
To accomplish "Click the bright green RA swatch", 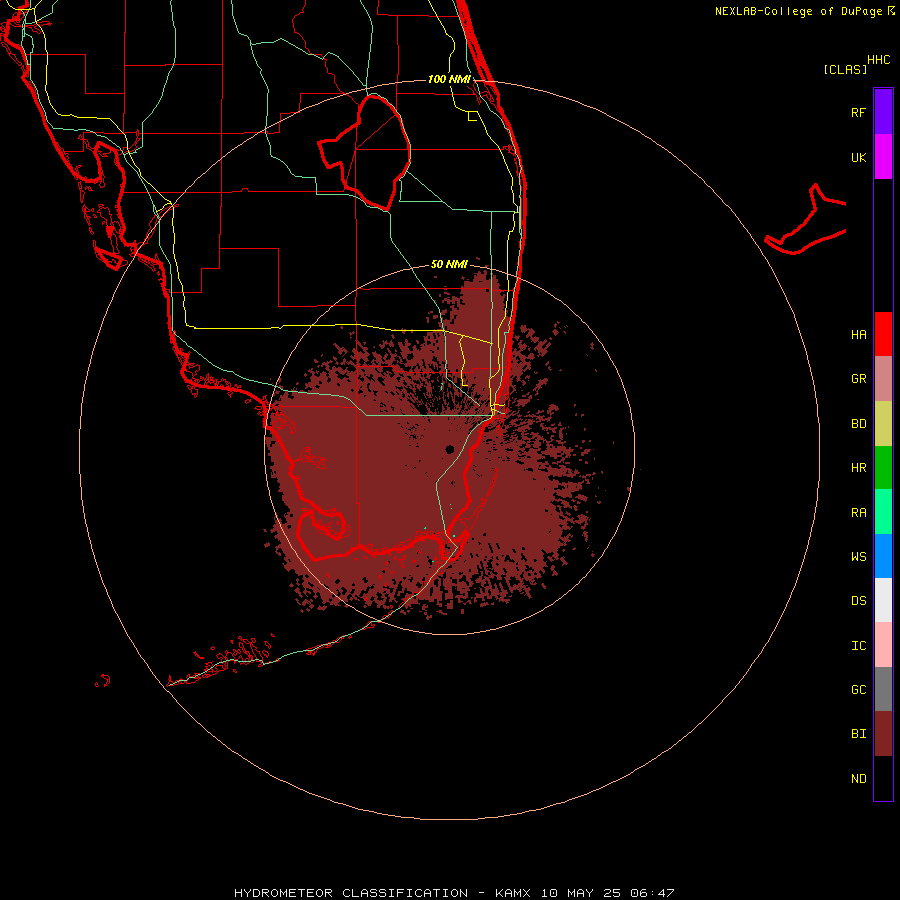I will (x=883, y=512).
